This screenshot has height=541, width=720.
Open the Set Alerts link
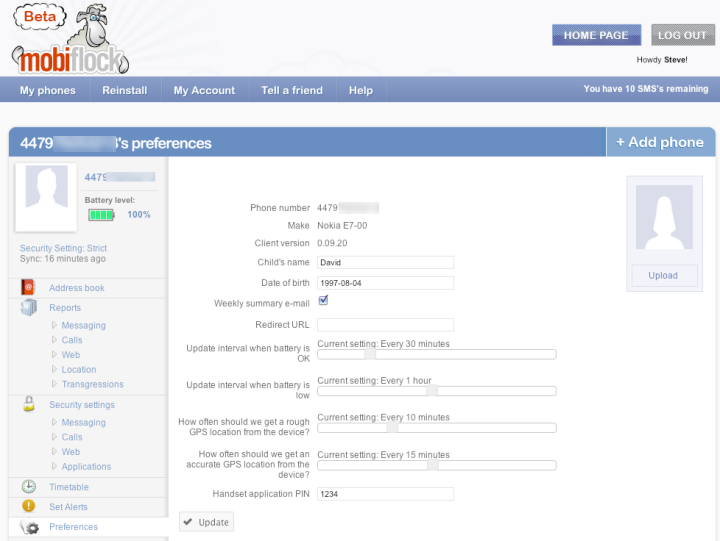click(x=68, y=507)
